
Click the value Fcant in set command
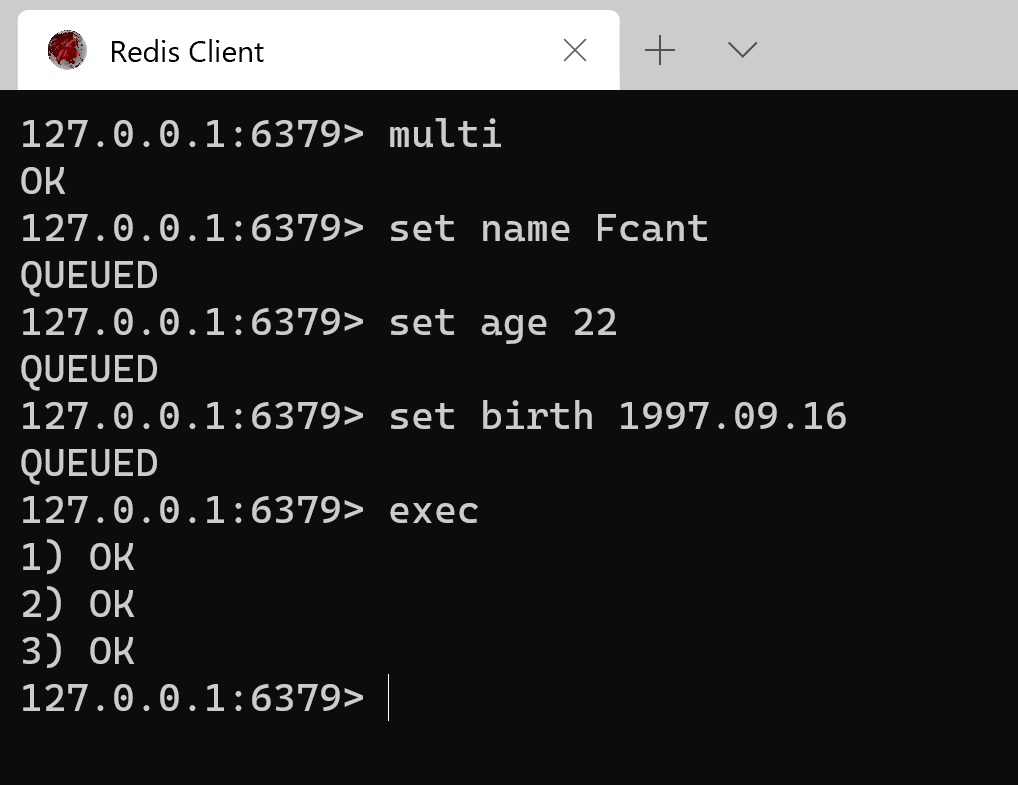click(651, 228)
